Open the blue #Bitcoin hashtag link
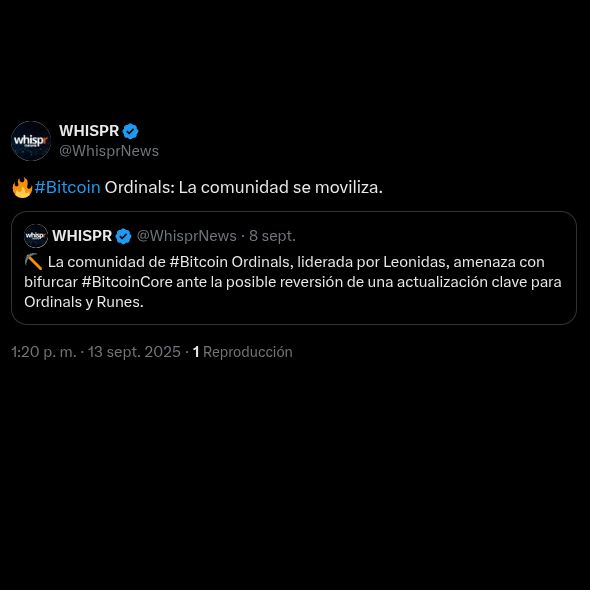The width and height of the screenshot is (590, 590). (67, 187)
